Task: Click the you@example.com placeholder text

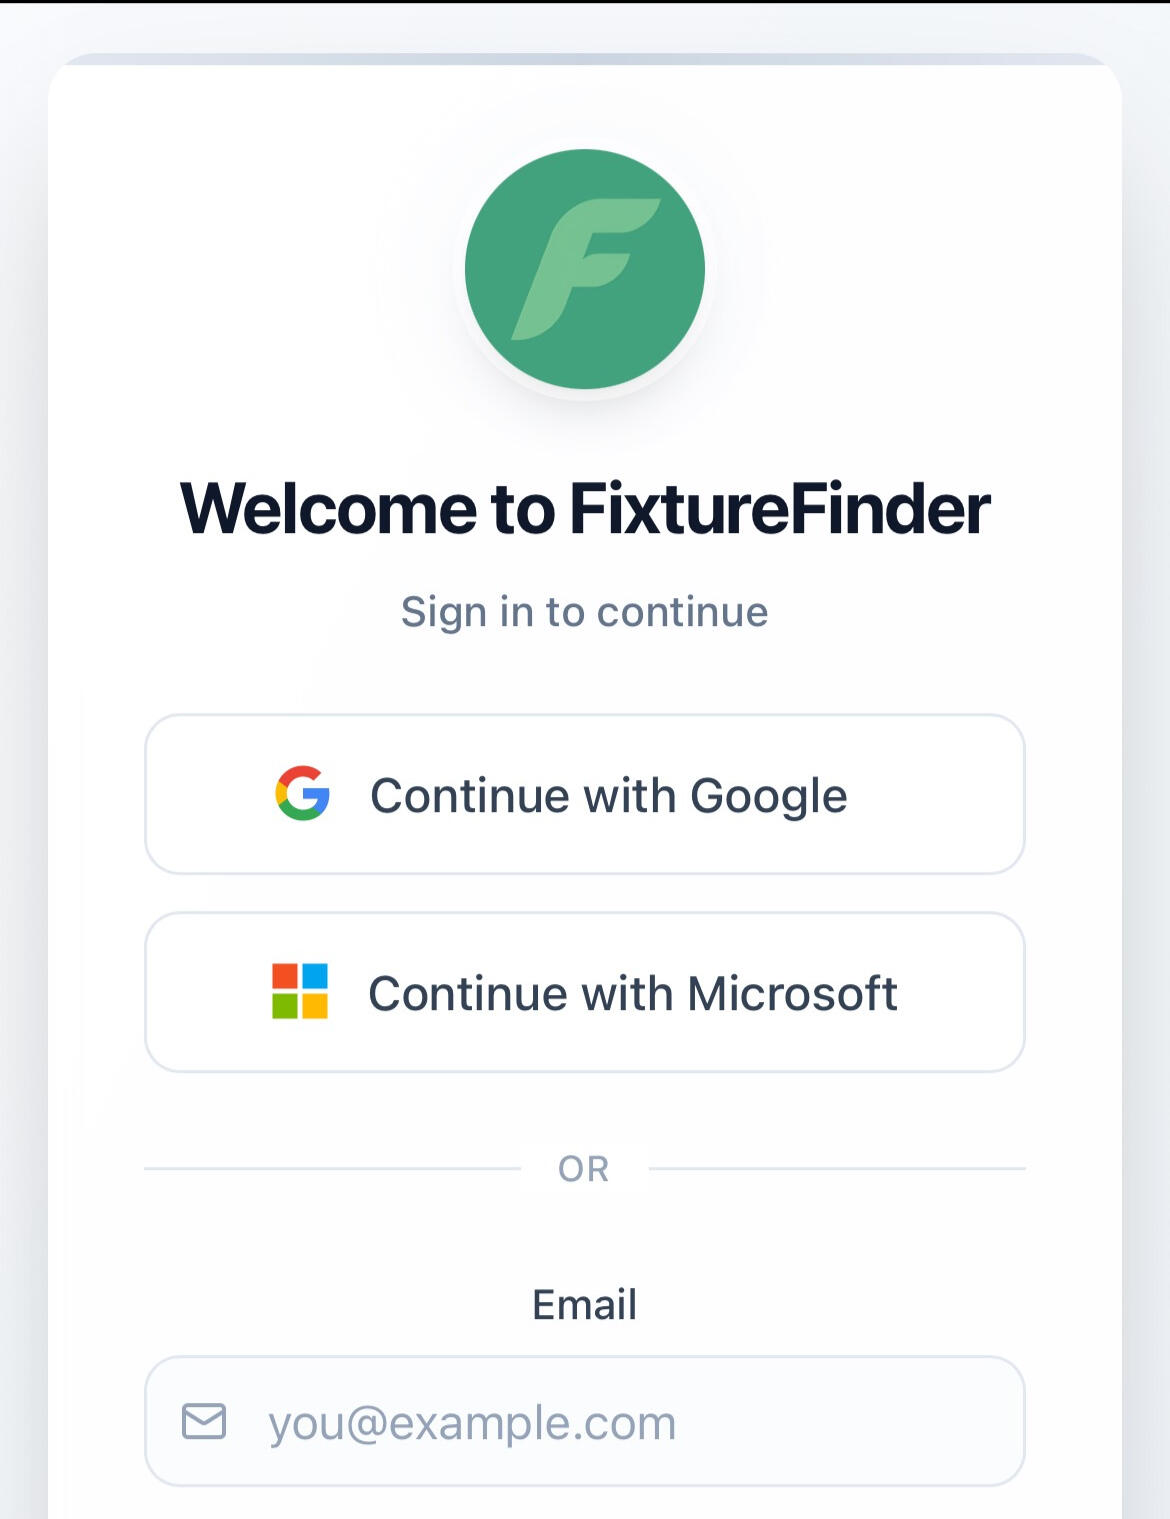Action: 472,1423
